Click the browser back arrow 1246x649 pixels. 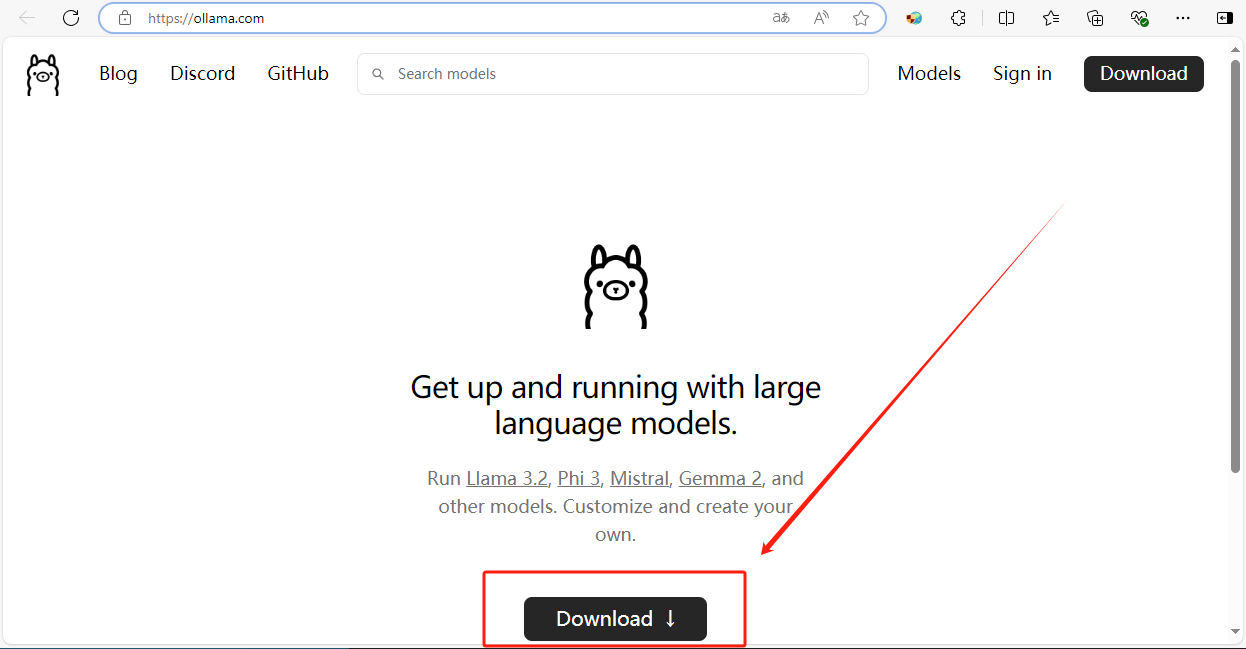tap(27, 18)
